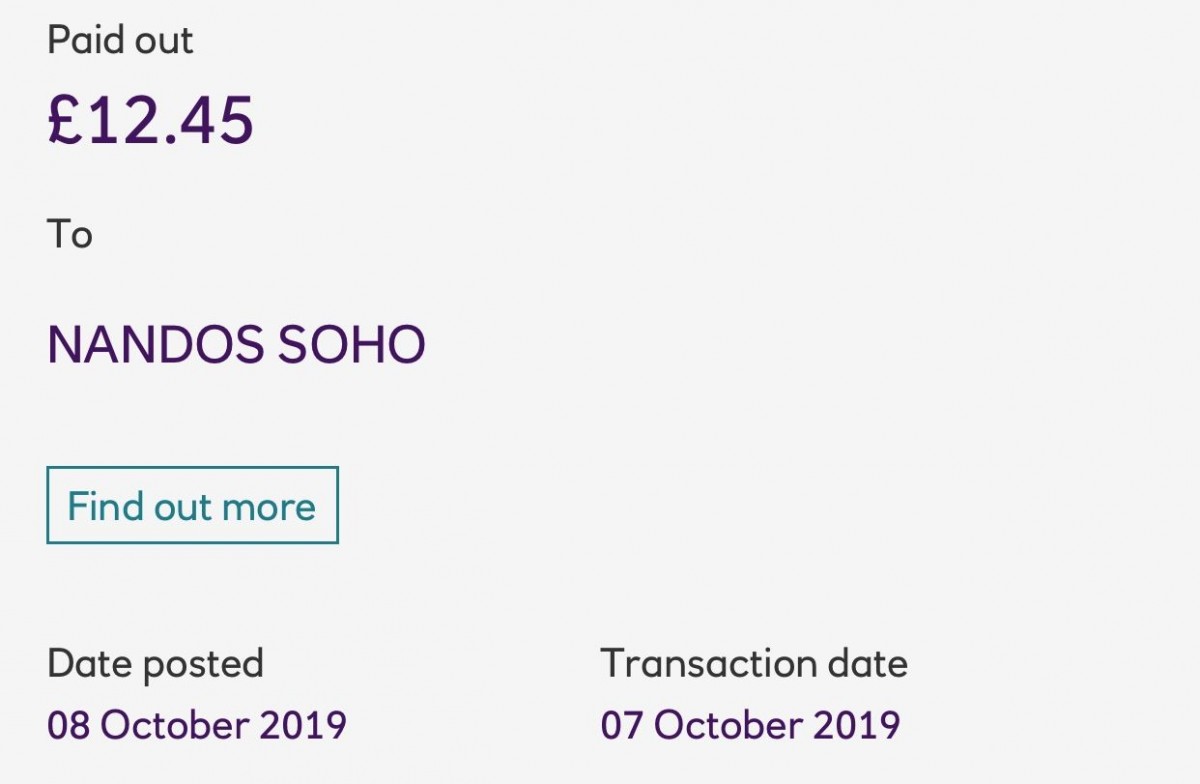1200x784 pixels.
Task: Select the 08 October 2019 posted date
Action: pos(197,725)
